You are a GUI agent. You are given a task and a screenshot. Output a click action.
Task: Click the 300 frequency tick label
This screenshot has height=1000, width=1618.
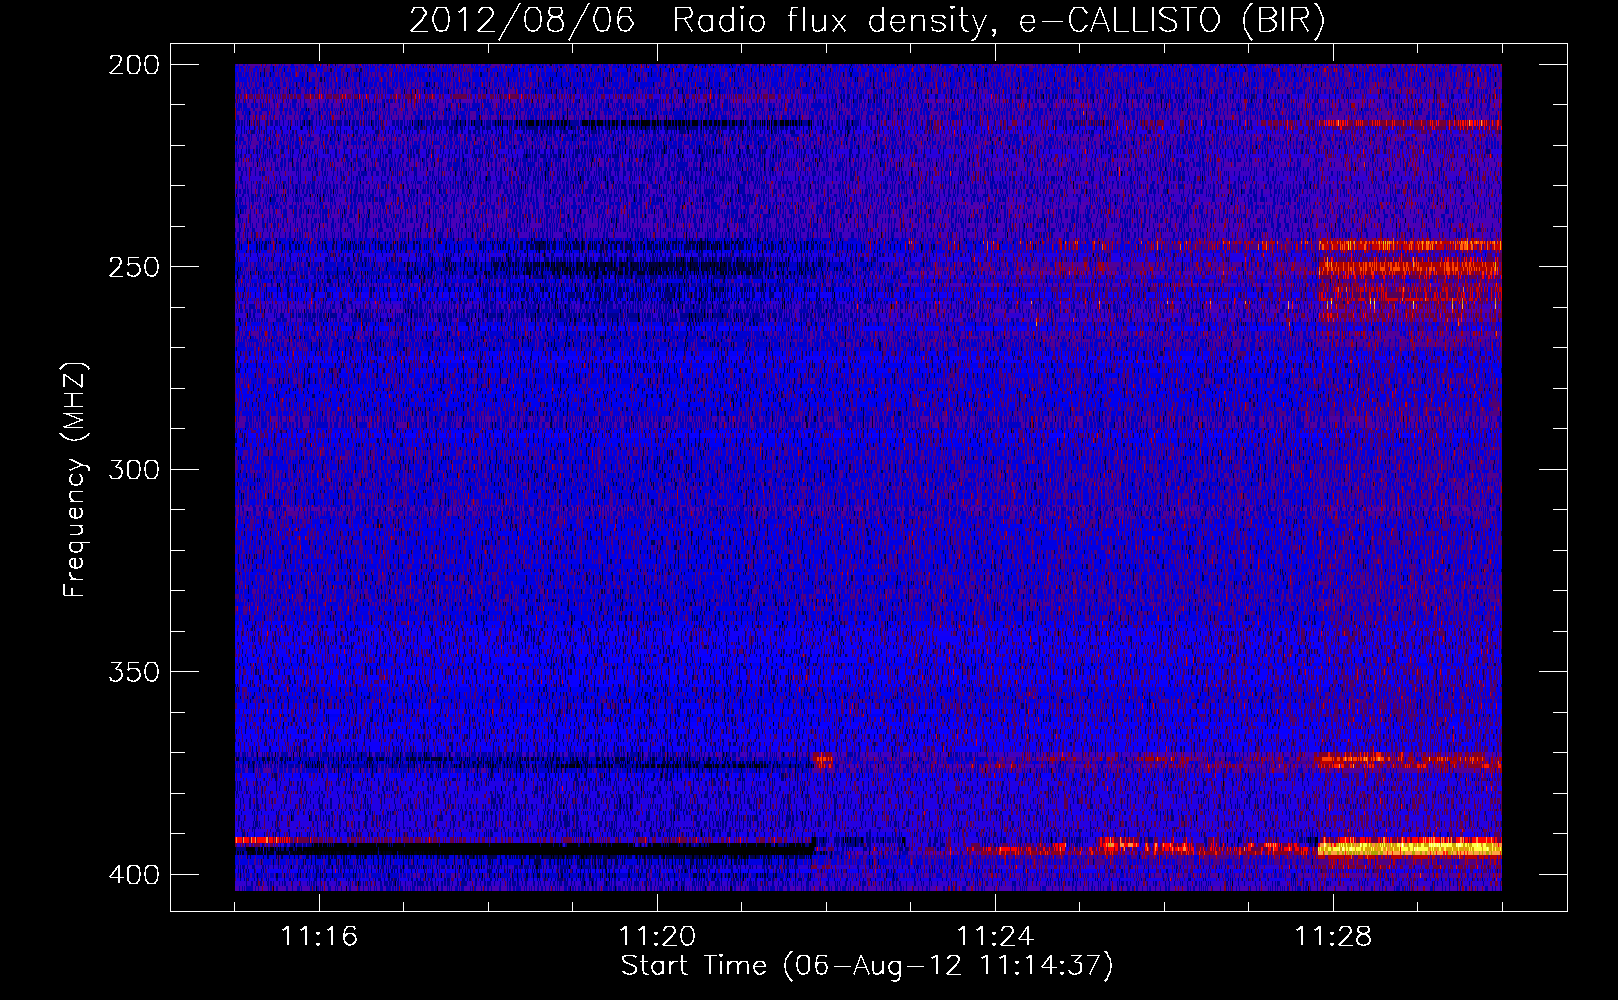coord(133,469)
